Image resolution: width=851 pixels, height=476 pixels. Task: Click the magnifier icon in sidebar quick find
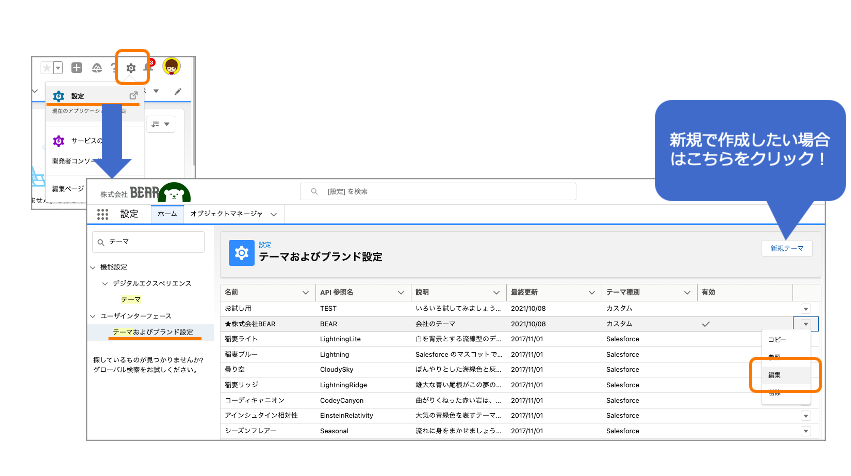coord(100,243)
